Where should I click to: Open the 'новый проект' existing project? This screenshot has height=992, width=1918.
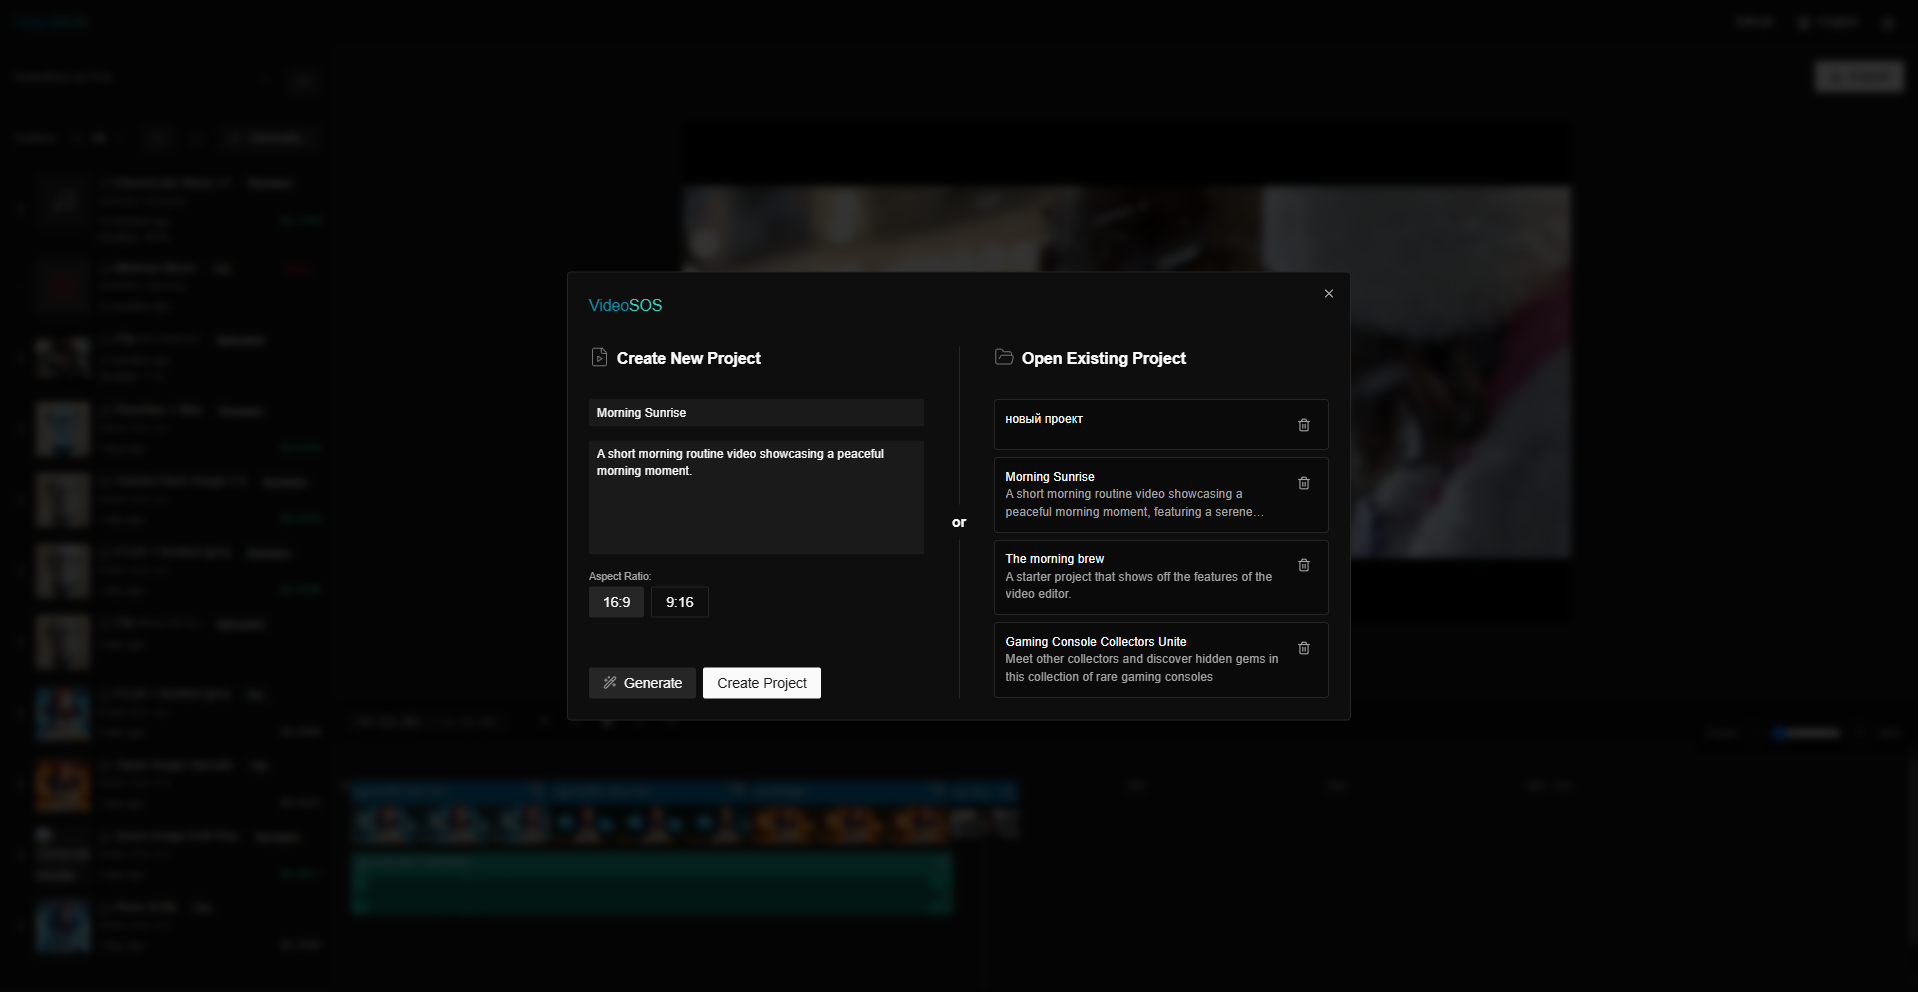[1140, 424]
